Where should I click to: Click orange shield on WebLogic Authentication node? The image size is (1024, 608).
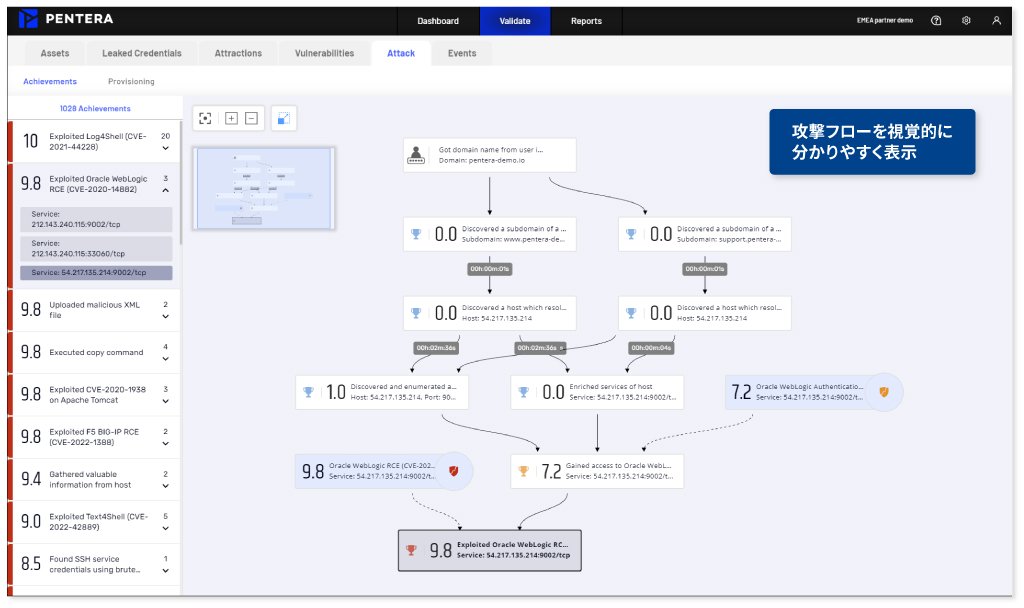(x=884, y=392)
